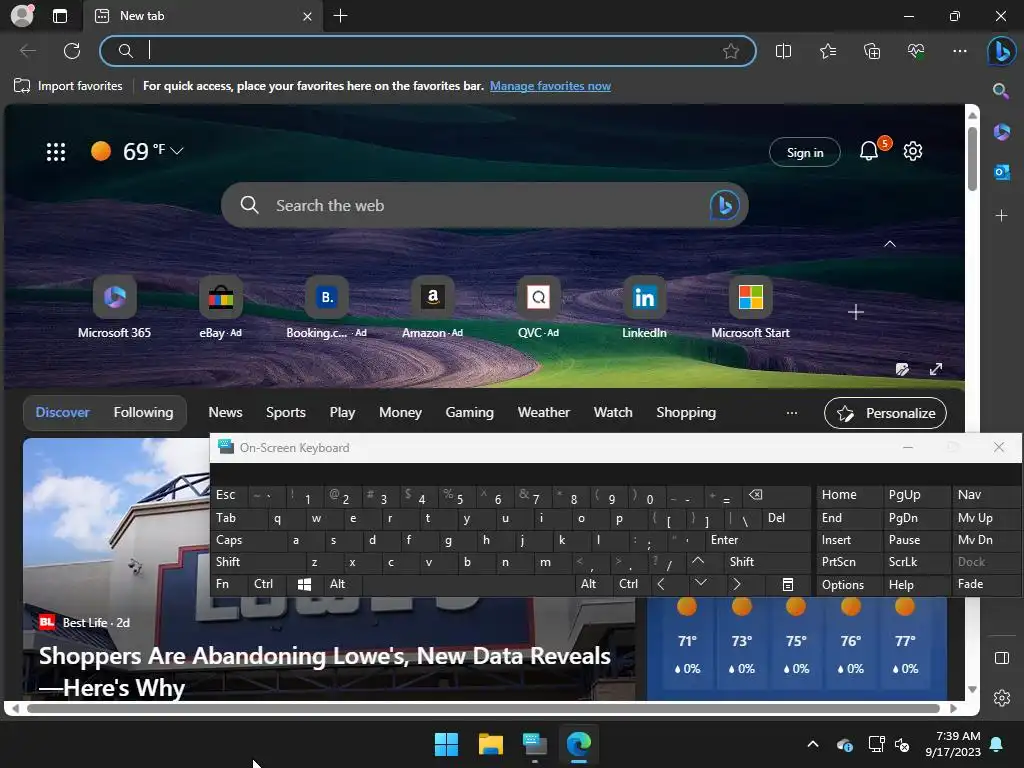
Task: Expand the background to full view
Action: coord(936,369)
